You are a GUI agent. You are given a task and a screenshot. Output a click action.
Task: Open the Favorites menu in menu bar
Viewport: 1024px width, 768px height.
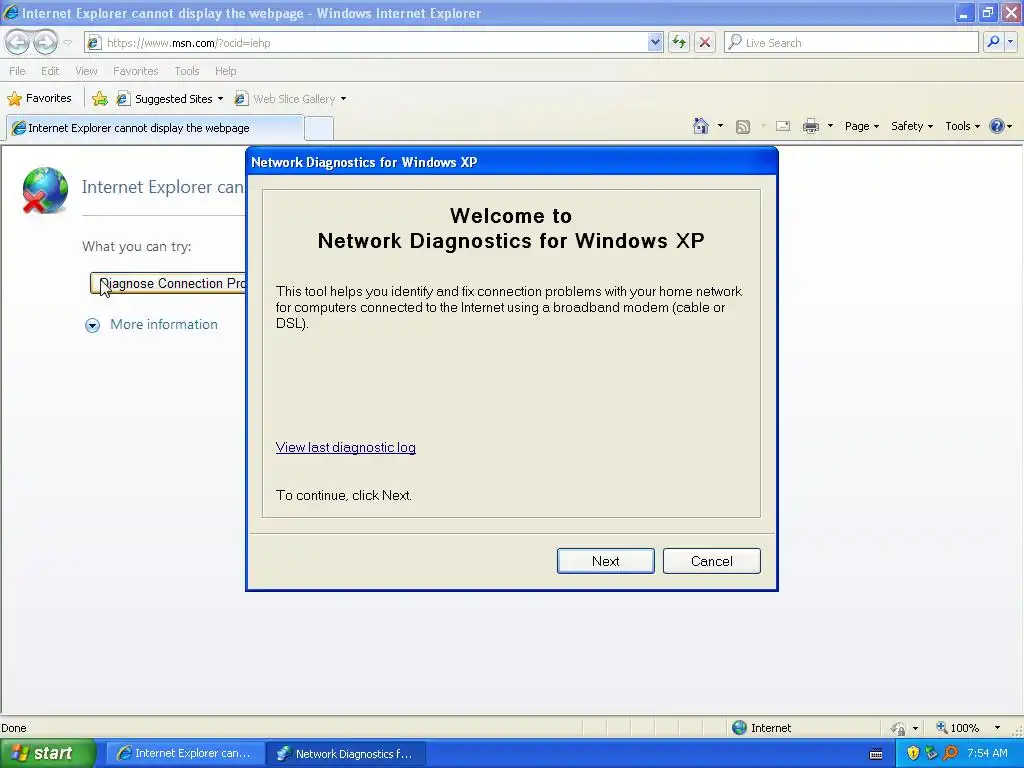click(x=135, y=71)
